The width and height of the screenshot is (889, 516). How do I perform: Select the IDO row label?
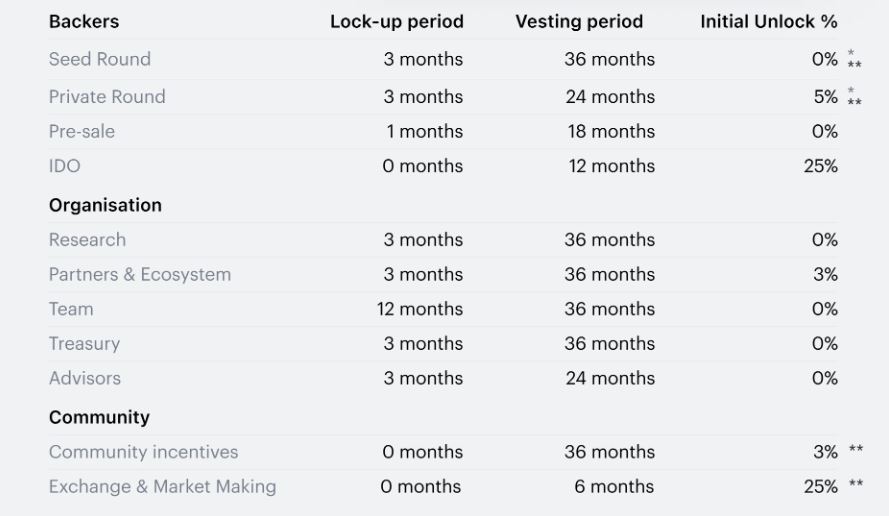[65, 166]
